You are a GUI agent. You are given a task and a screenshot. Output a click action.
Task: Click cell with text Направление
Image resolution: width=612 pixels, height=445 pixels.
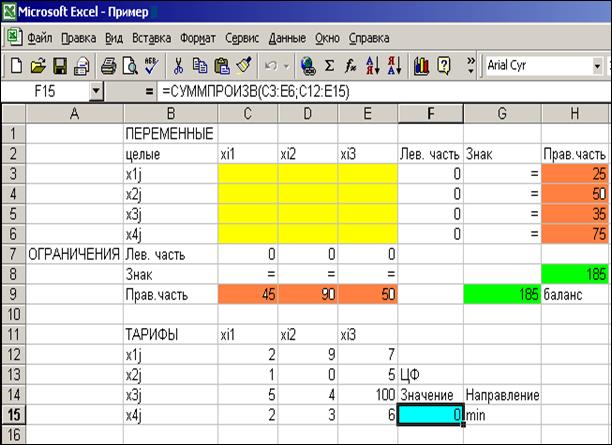coord(502,395)
